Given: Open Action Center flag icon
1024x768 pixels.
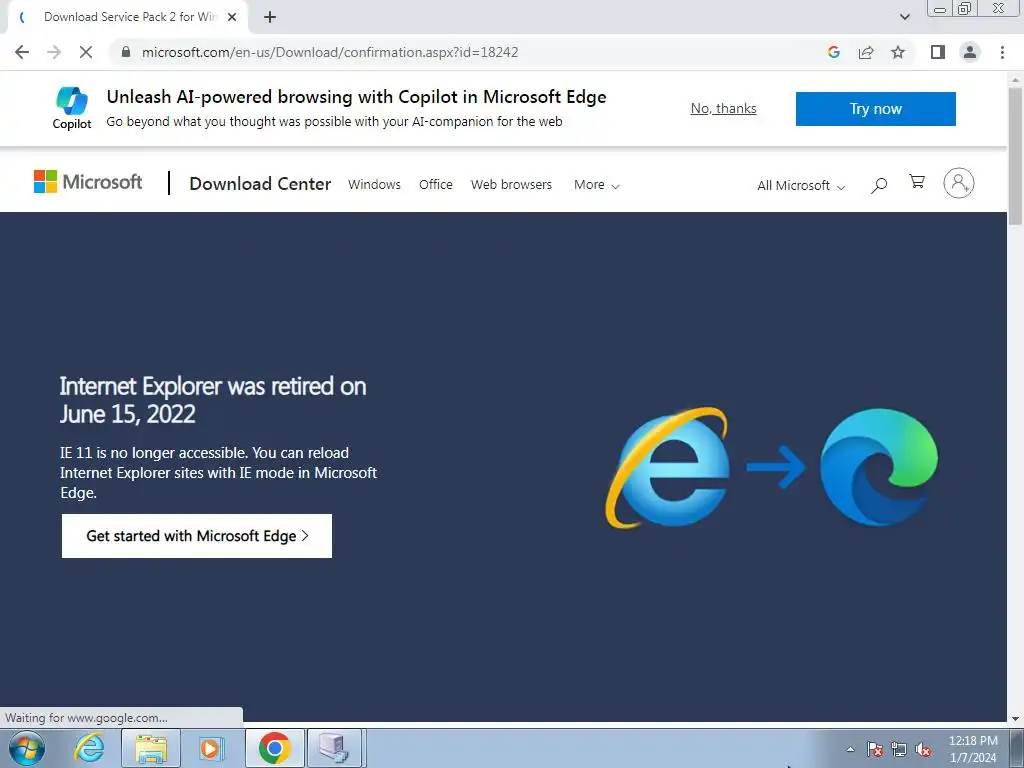Looking at the screenshot, I should 875,749.
